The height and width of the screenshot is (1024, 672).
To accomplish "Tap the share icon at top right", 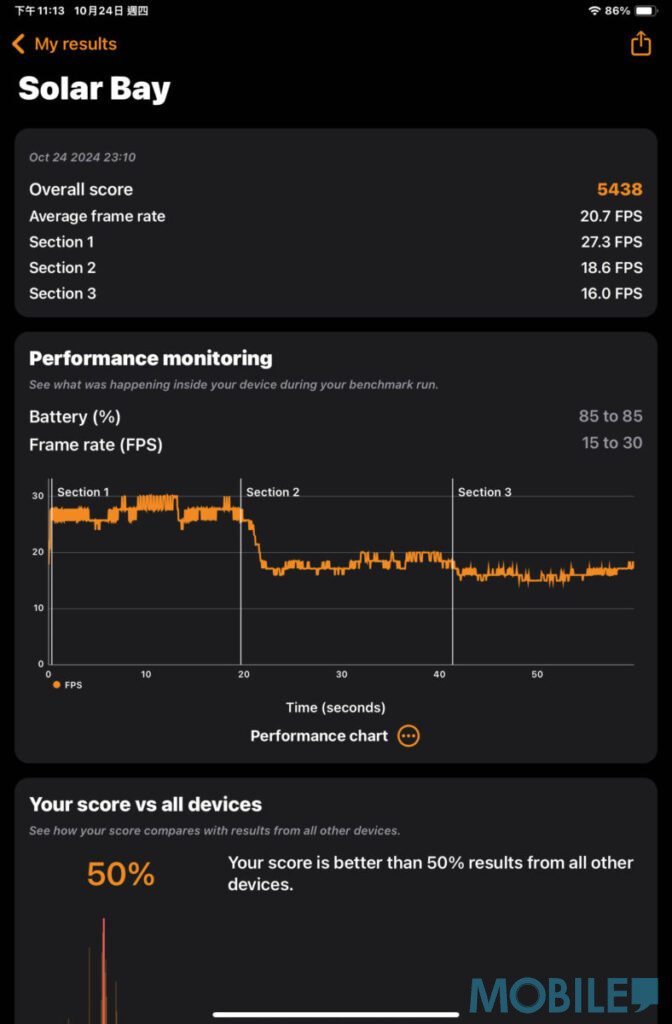I will (x=640, y=44).
